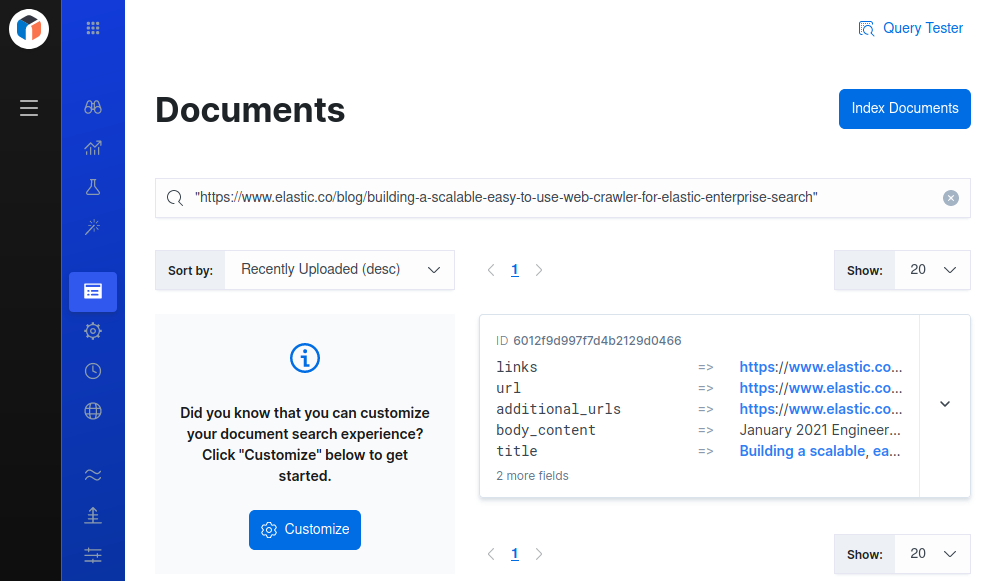The width and height of the screenshot is (991, 581).
Task: Launch the Query Tester
Action: click(x=910, y=28)
